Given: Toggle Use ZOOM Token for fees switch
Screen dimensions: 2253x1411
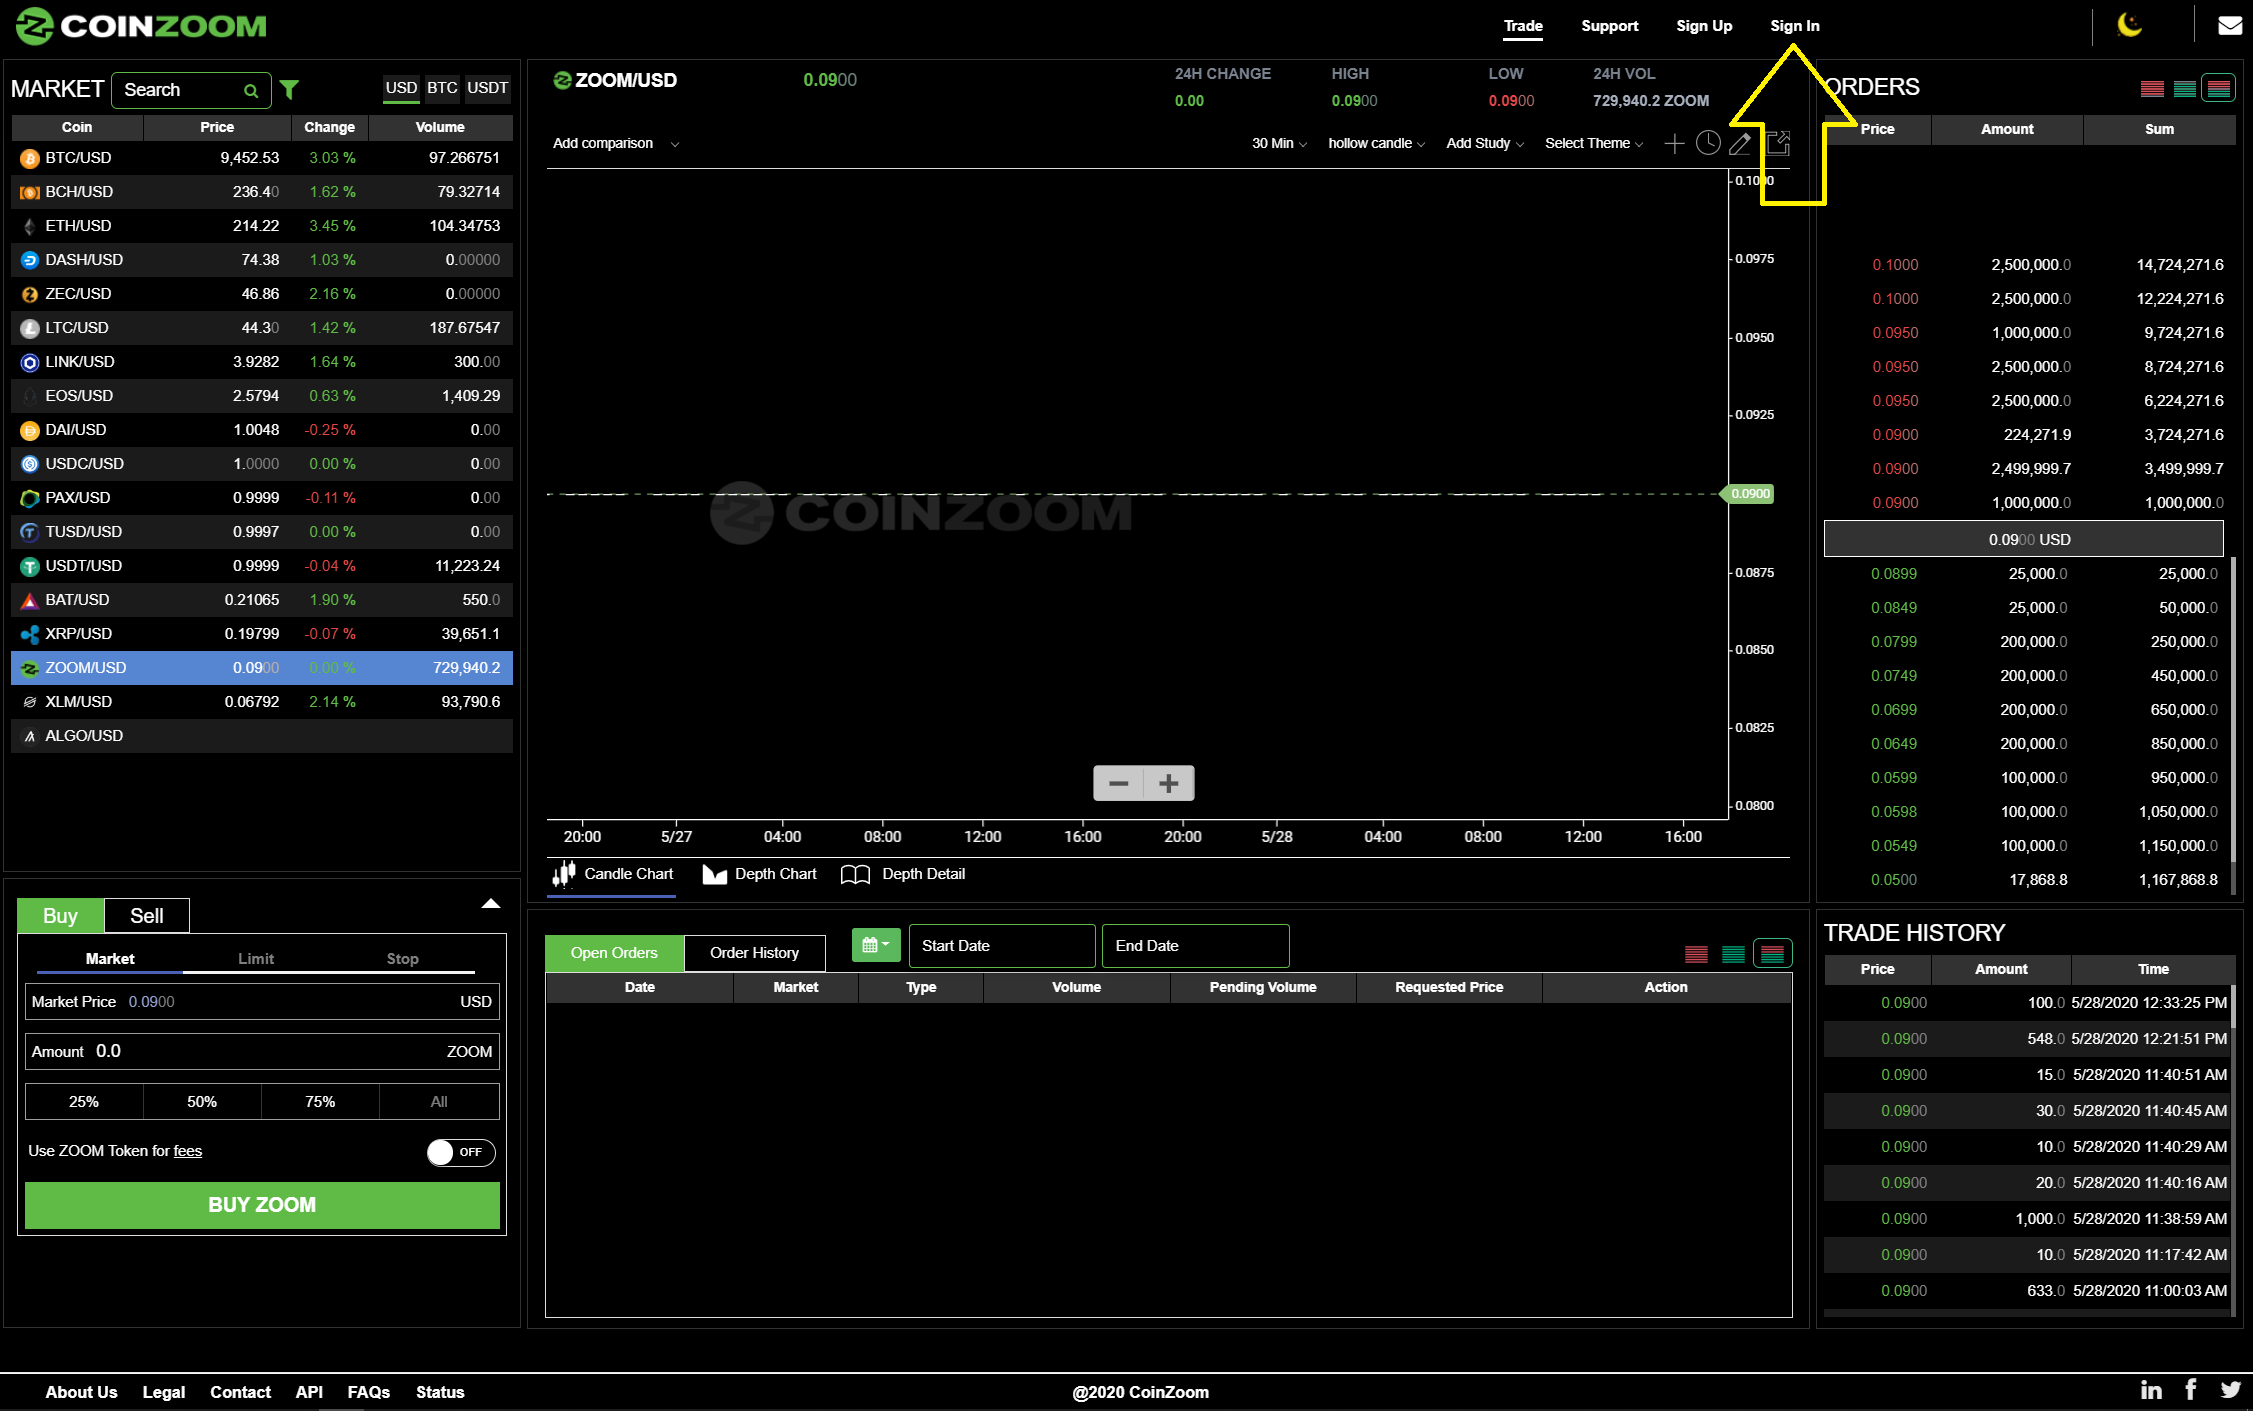Looking at the screenshot, I should [x=460, y=1152].
